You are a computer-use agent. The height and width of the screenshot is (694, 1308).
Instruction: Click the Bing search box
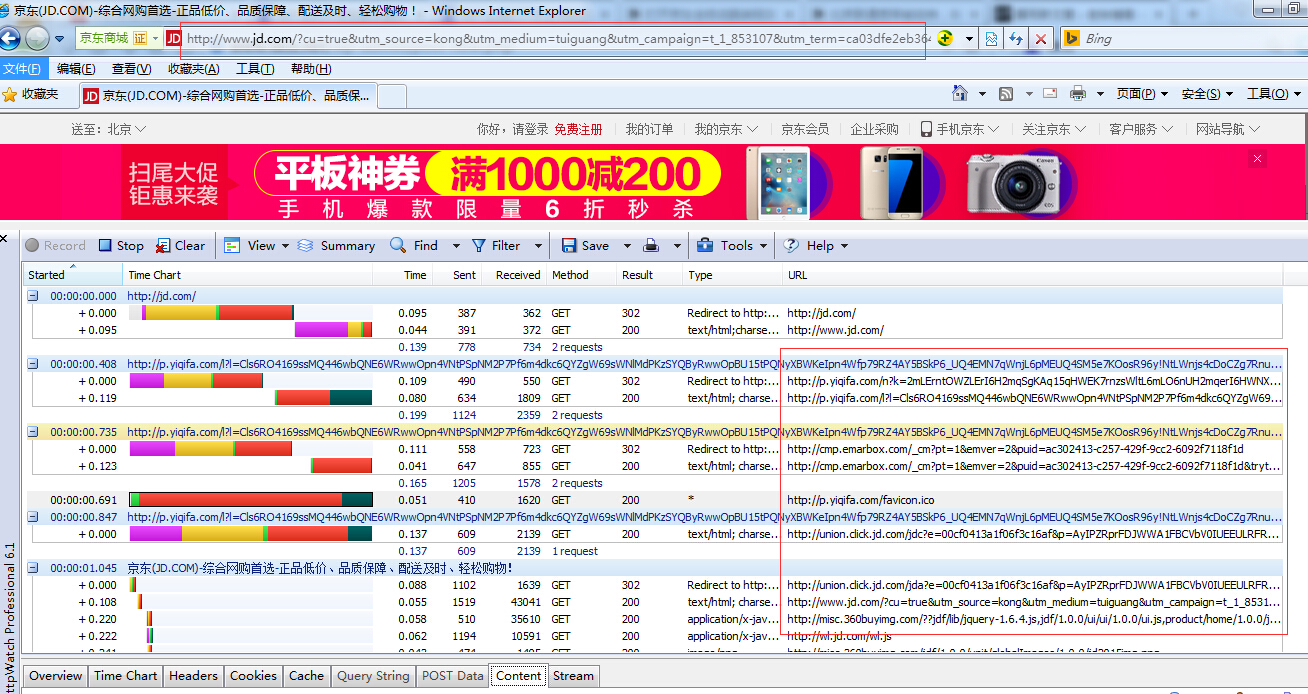click(1180, 38)
